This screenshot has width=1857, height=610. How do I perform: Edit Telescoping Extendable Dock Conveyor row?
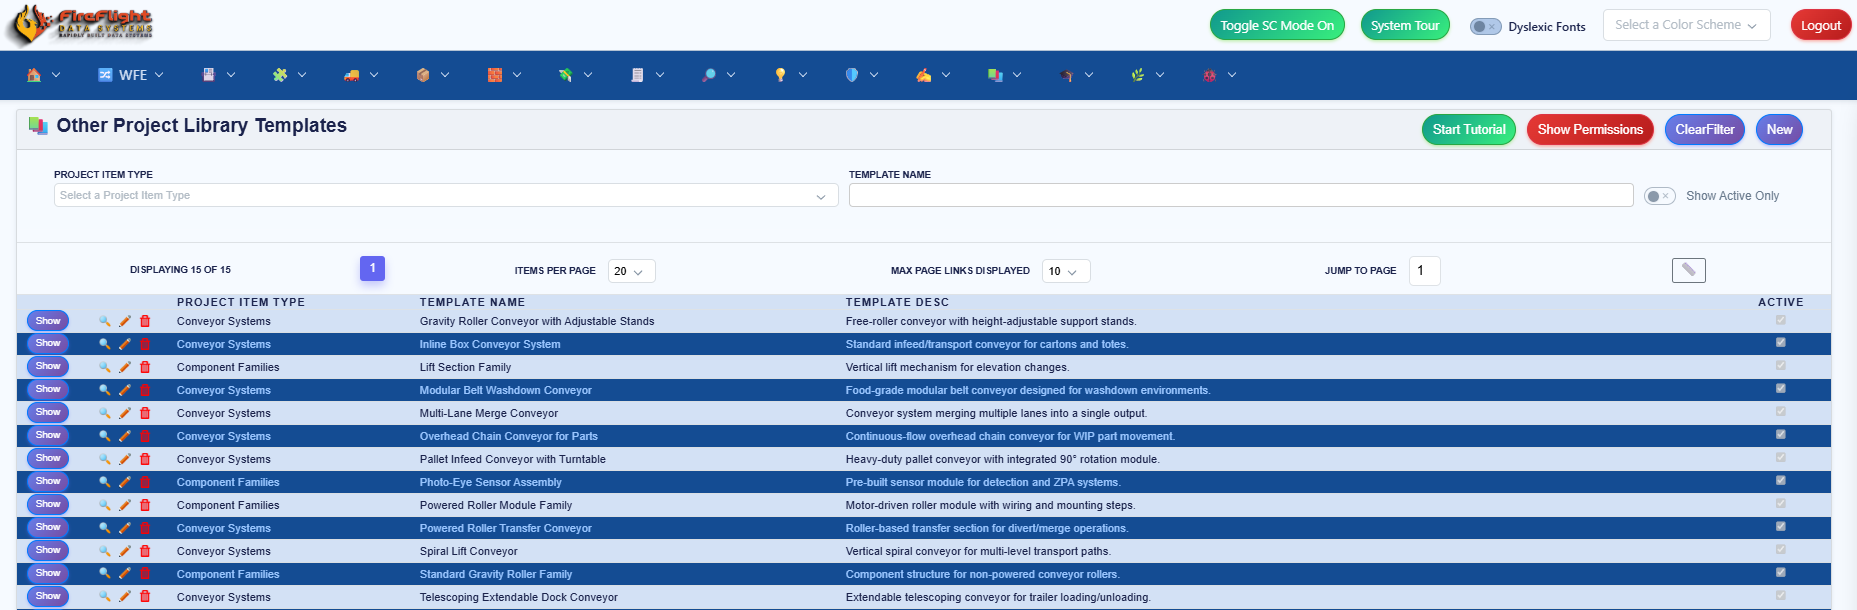[x=125, y=597]
